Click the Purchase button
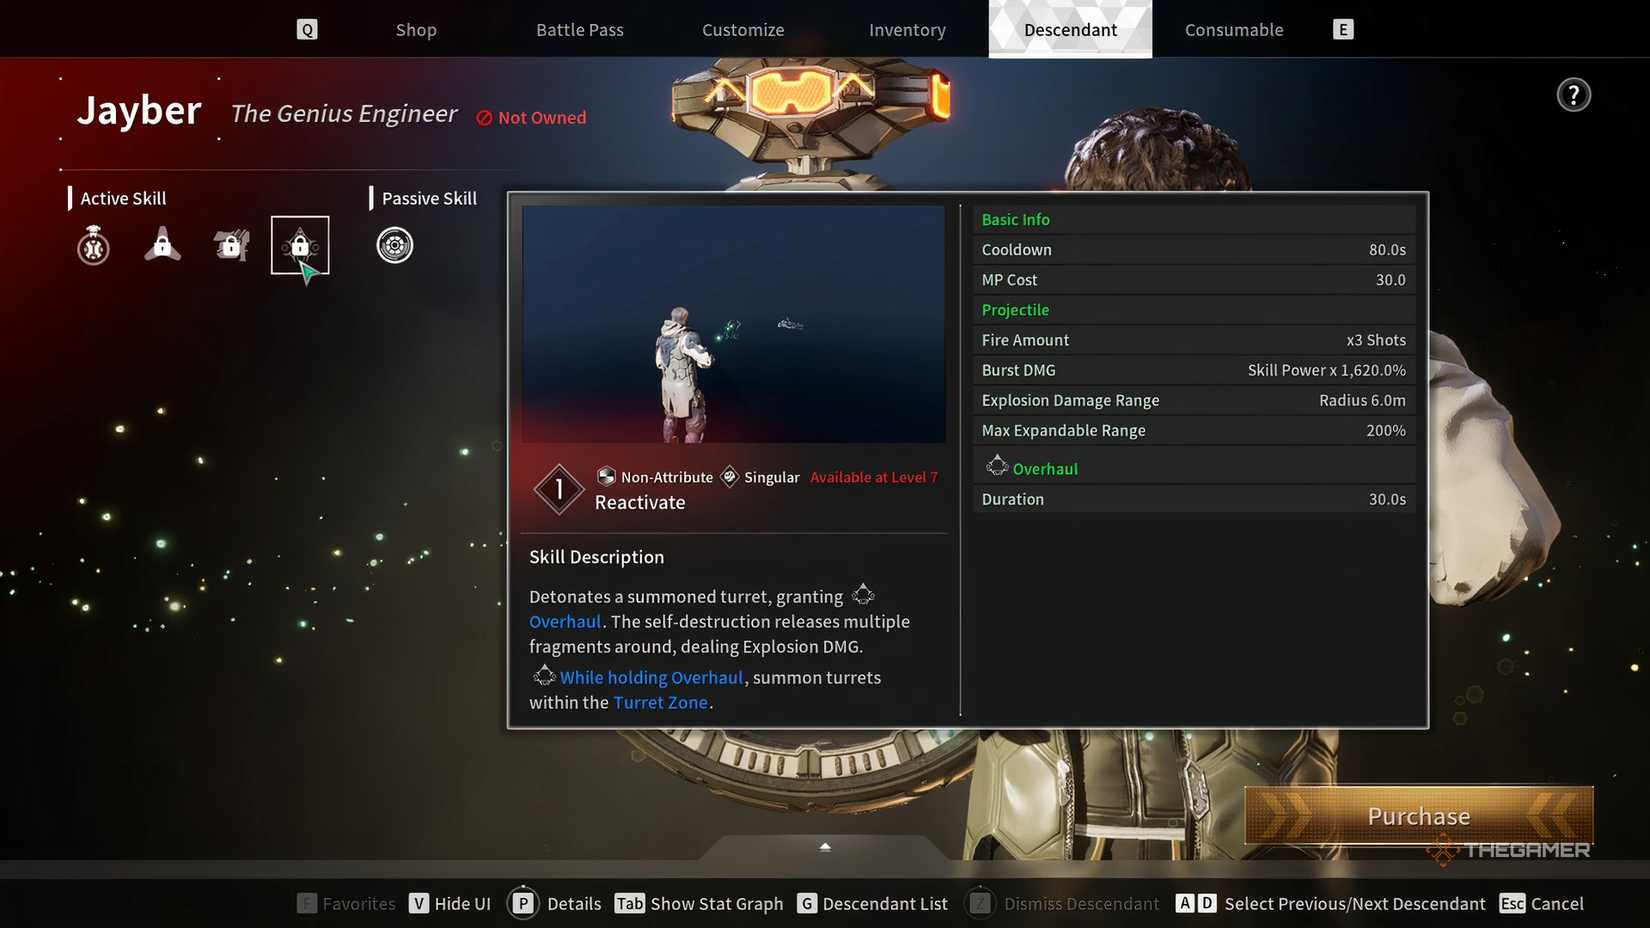Screen dimensions: 1650x928 pos(1418,816)
